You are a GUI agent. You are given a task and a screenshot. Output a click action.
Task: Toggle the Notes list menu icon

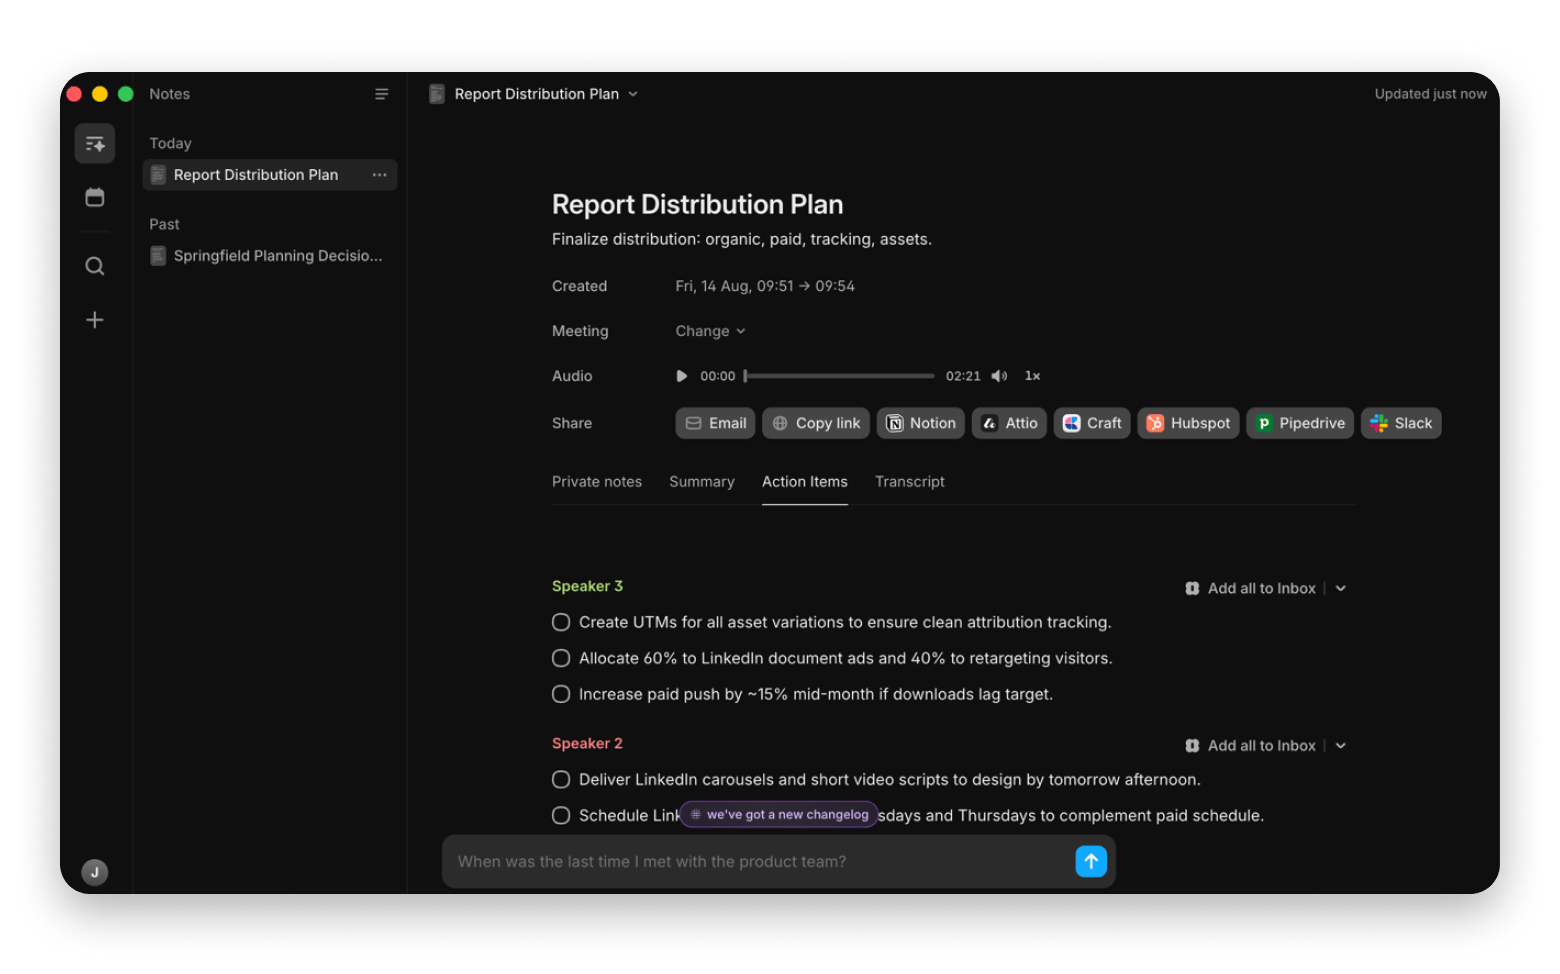click(381, 94)
